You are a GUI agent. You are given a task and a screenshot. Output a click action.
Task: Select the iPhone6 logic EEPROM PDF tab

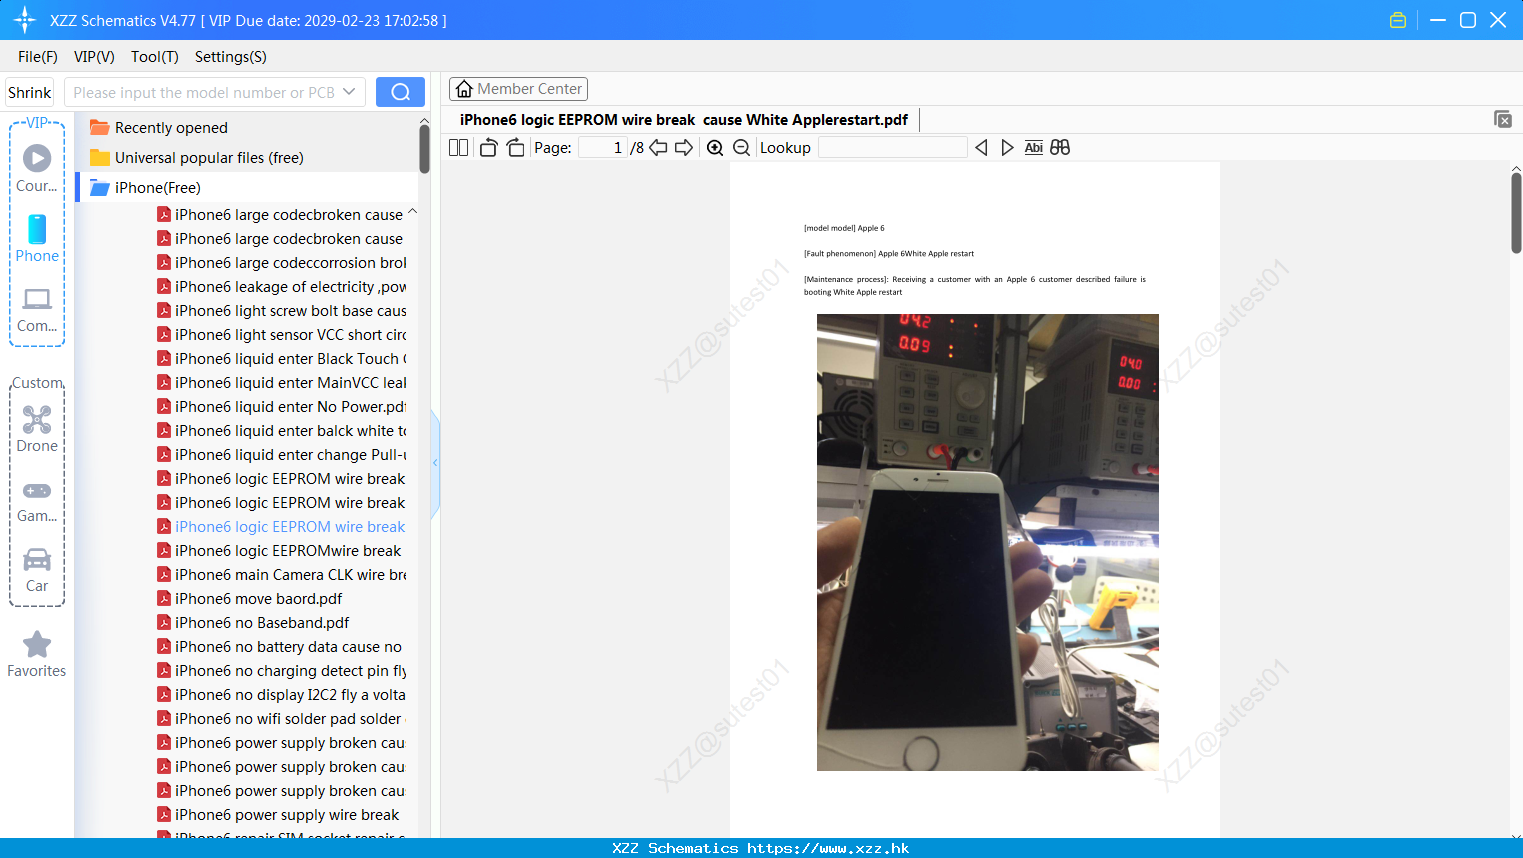pos(684,120)
